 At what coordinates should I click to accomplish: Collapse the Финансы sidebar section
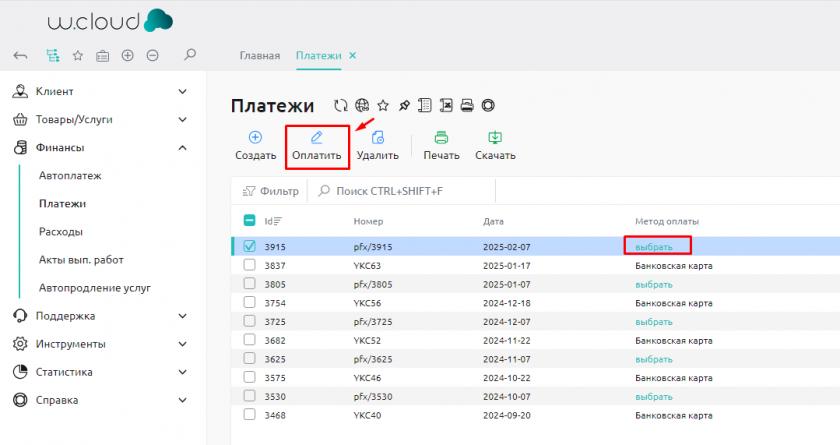point(182,148)
